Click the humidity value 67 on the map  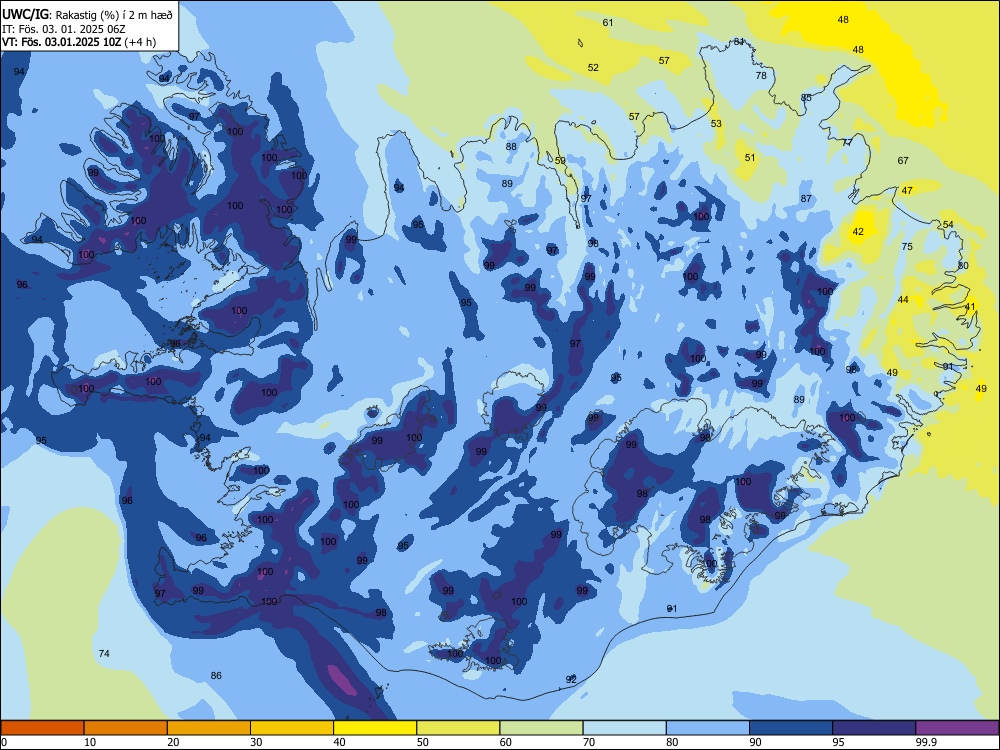902,160
